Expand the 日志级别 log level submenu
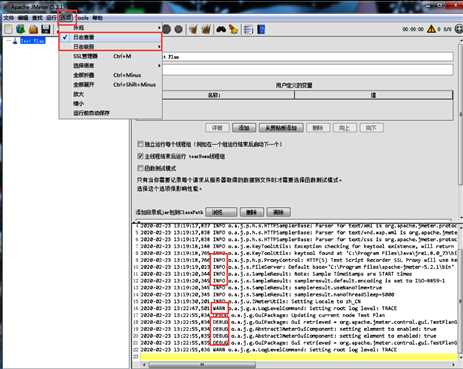Viewport: 463px width, 369px height. click(110, 46)
